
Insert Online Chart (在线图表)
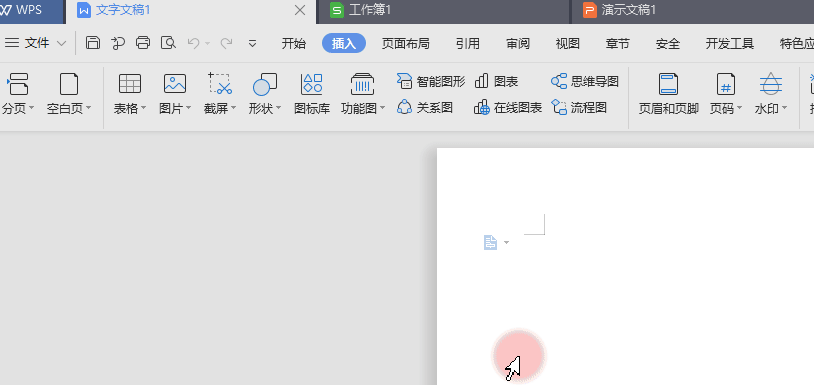[508, 107]
